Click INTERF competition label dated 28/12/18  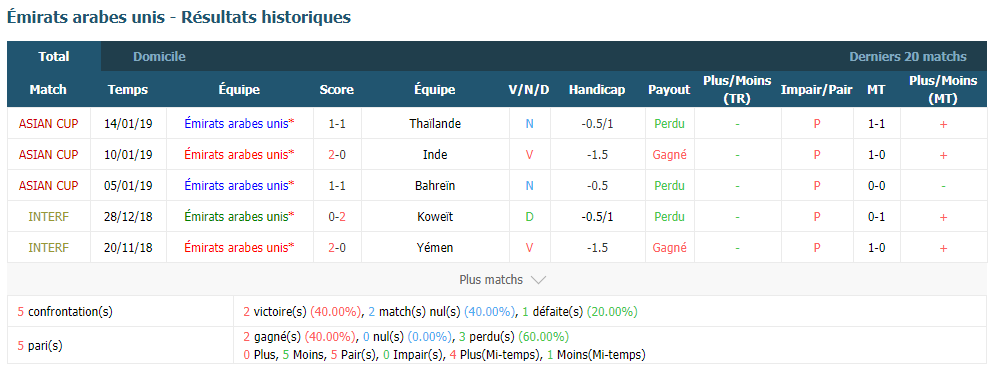pos(49,217)
